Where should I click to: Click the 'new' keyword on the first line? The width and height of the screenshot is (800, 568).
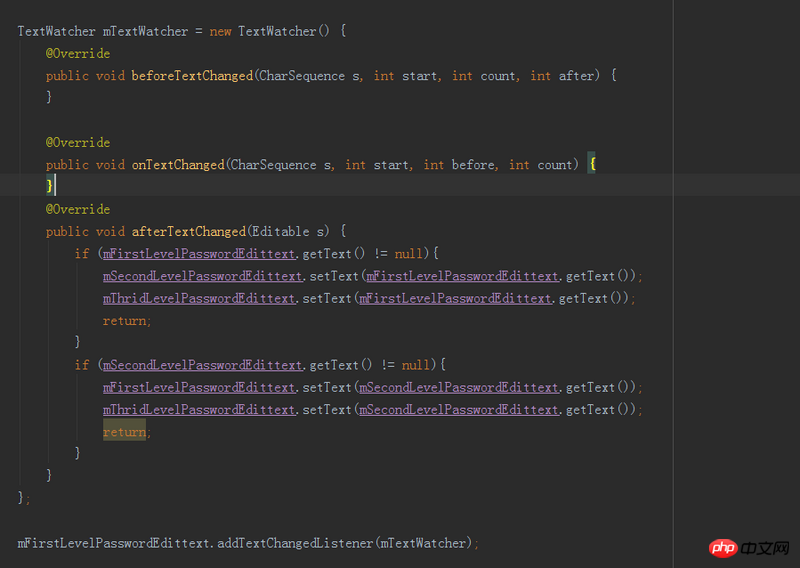pyautogui.click(x=220, y=32)
